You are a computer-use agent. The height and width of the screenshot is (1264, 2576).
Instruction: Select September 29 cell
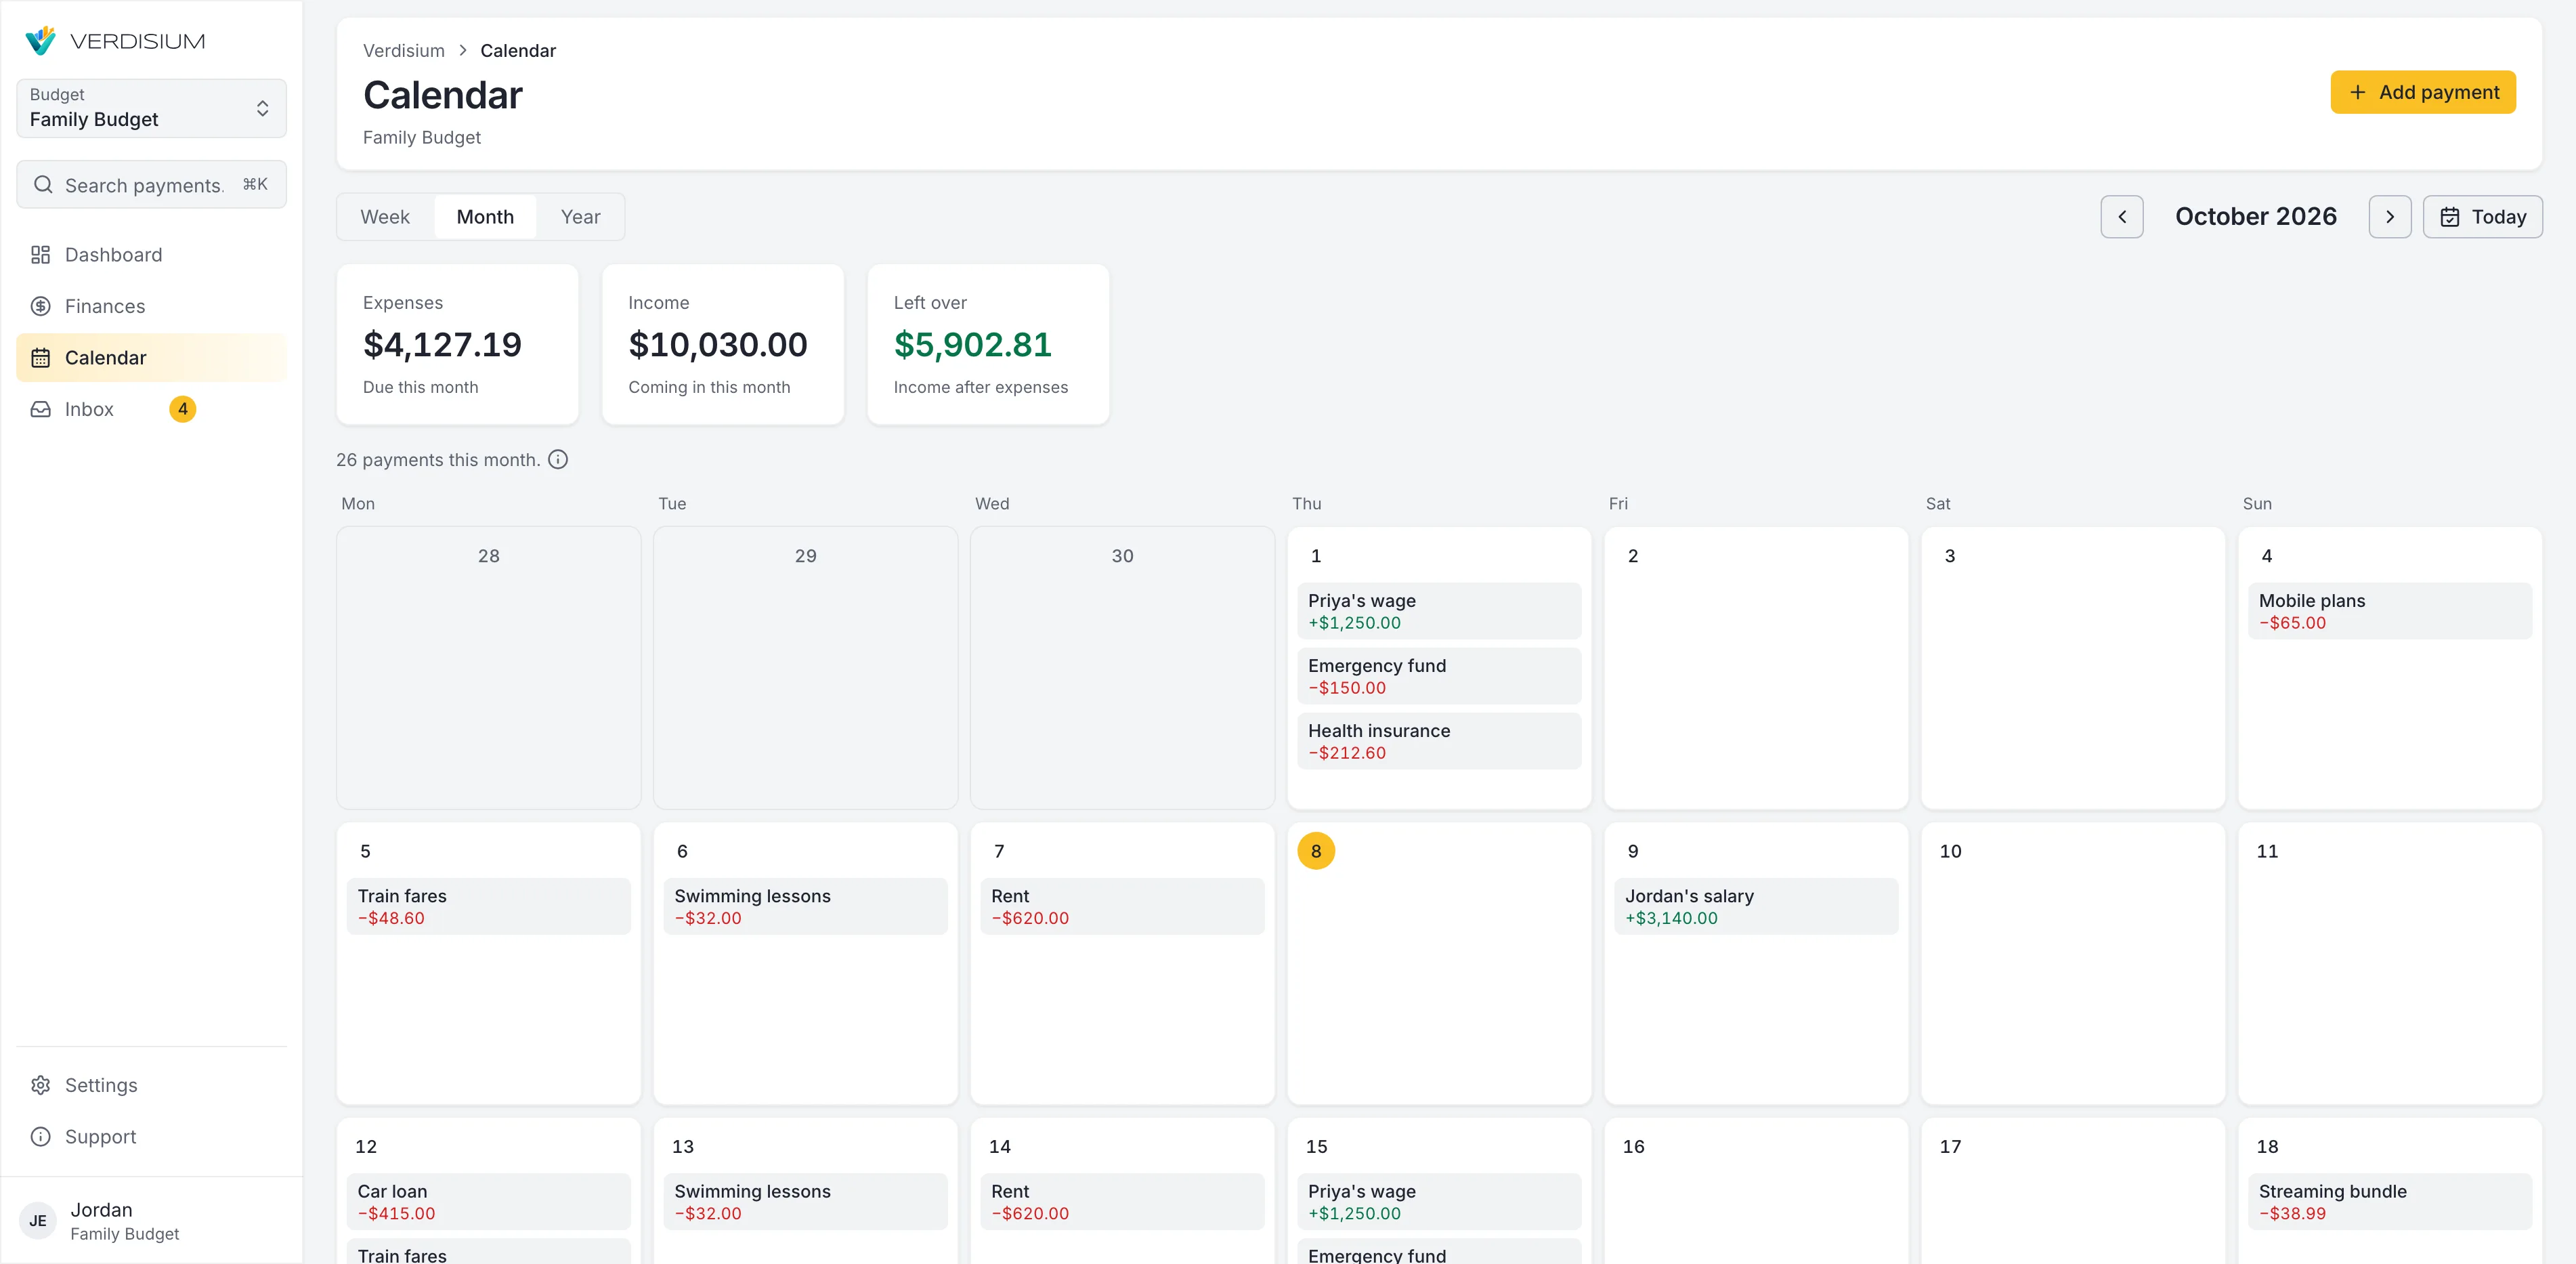(x=805, y=668)
